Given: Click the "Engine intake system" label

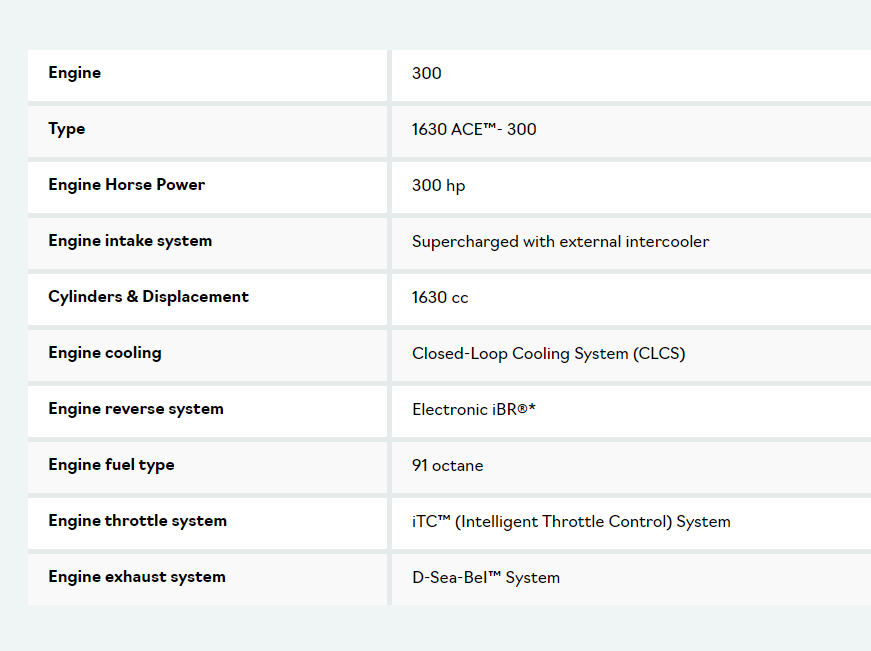Looking at the screenshot, I should pos(130,241).
